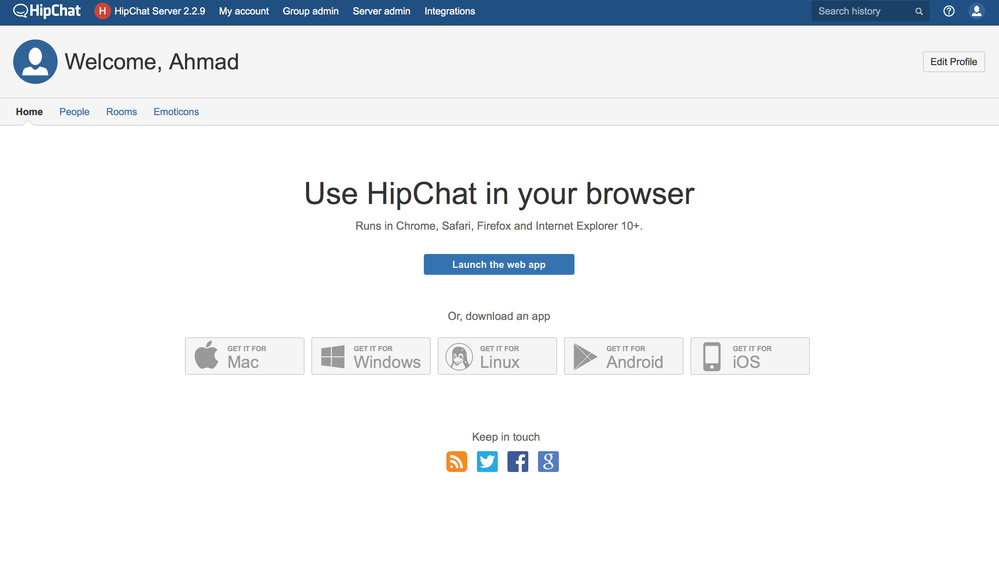Download HipChat for Android
This screenshot has width=999, height=576.
[x=623, y=356]
